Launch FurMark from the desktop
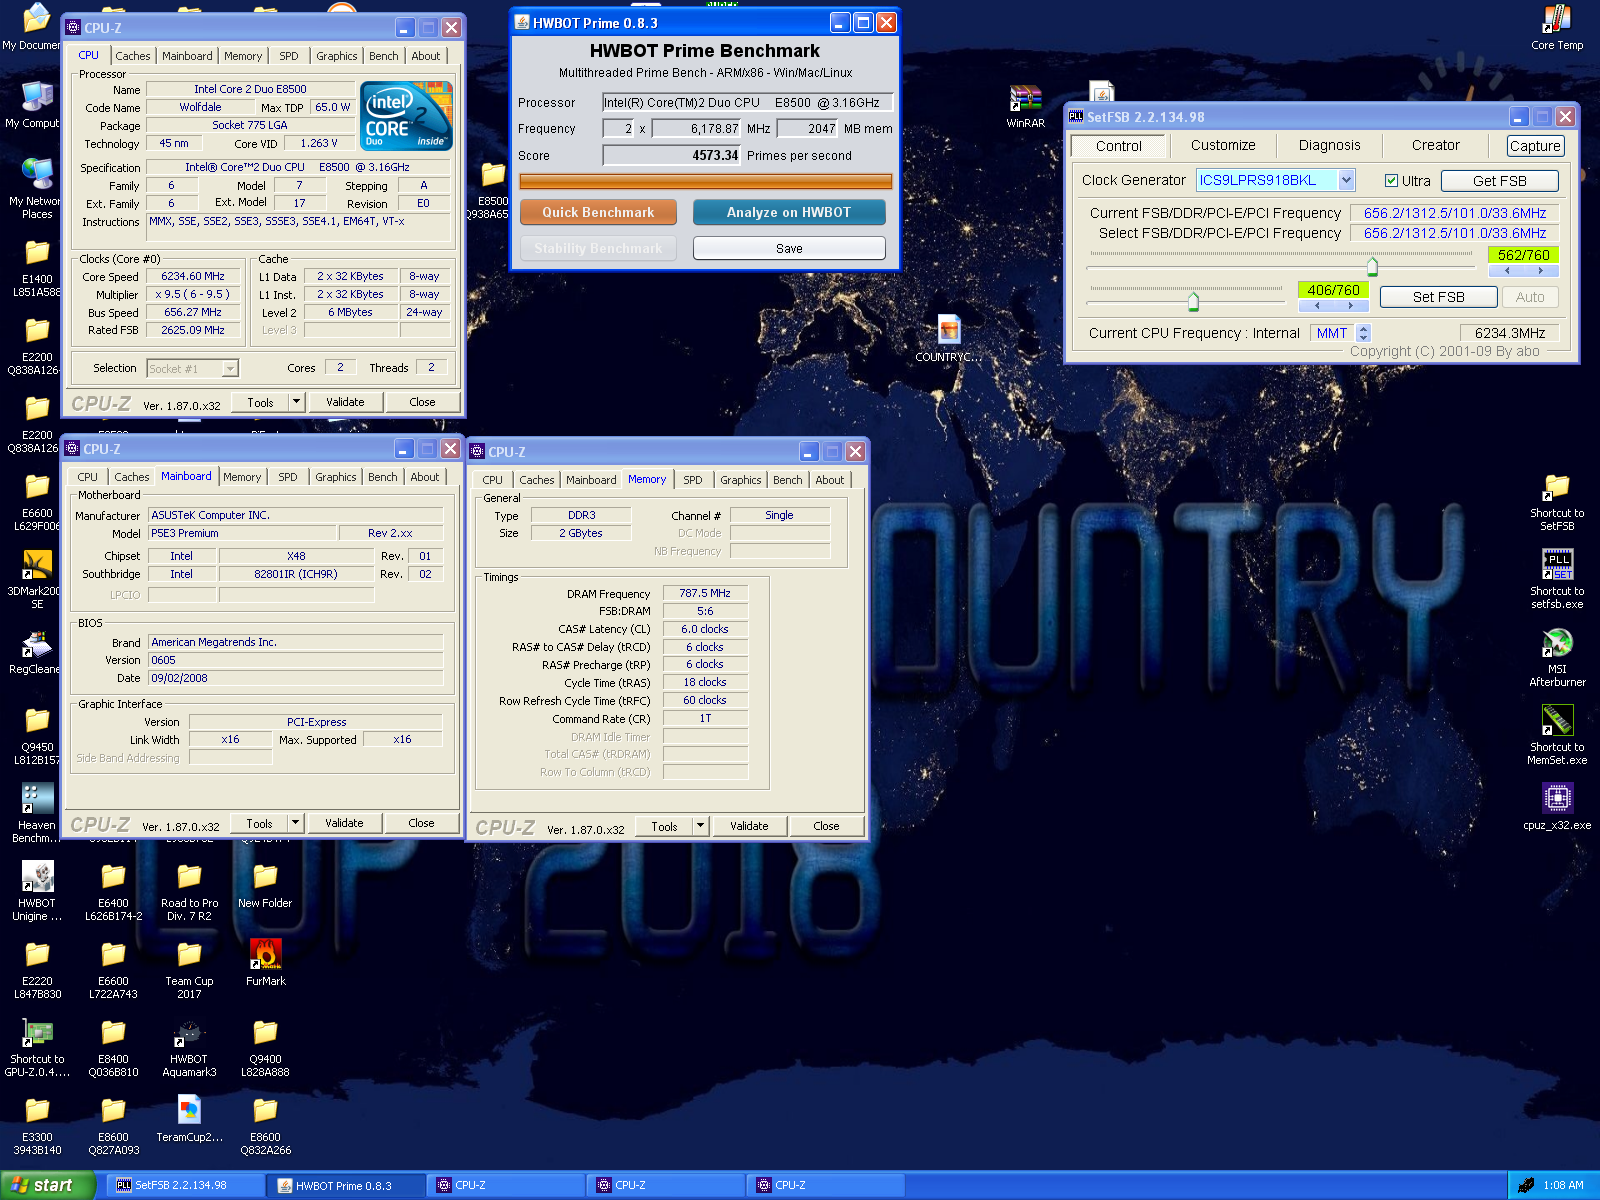Viewport: 1600px width, 1200px height. coord(265,963)
